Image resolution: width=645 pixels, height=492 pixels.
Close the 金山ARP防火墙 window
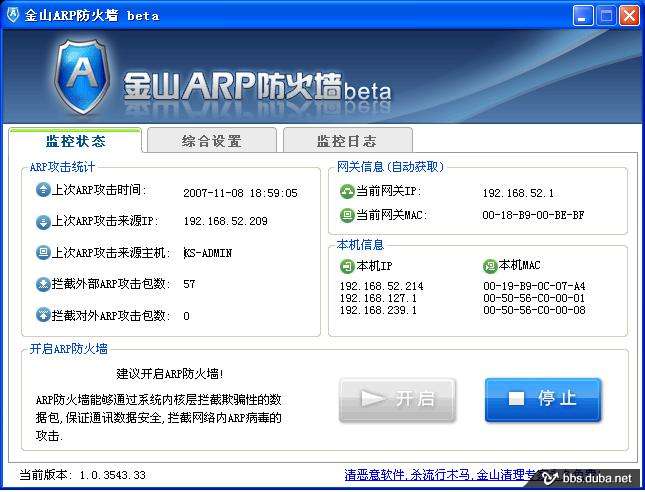point(629,16)
